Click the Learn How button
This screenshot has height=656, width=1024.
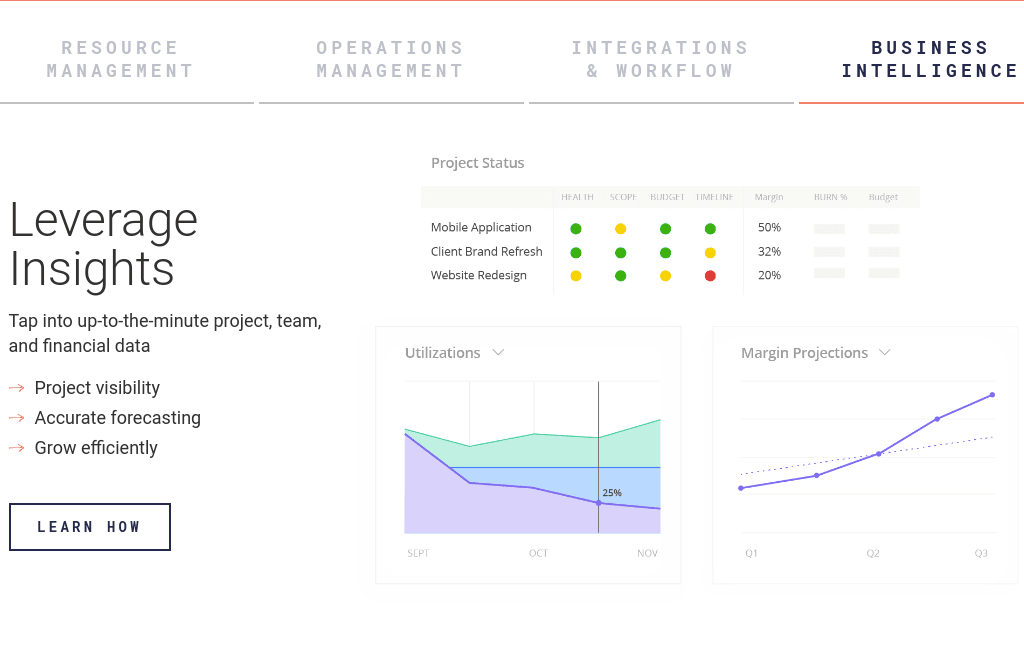pos(89,527)
